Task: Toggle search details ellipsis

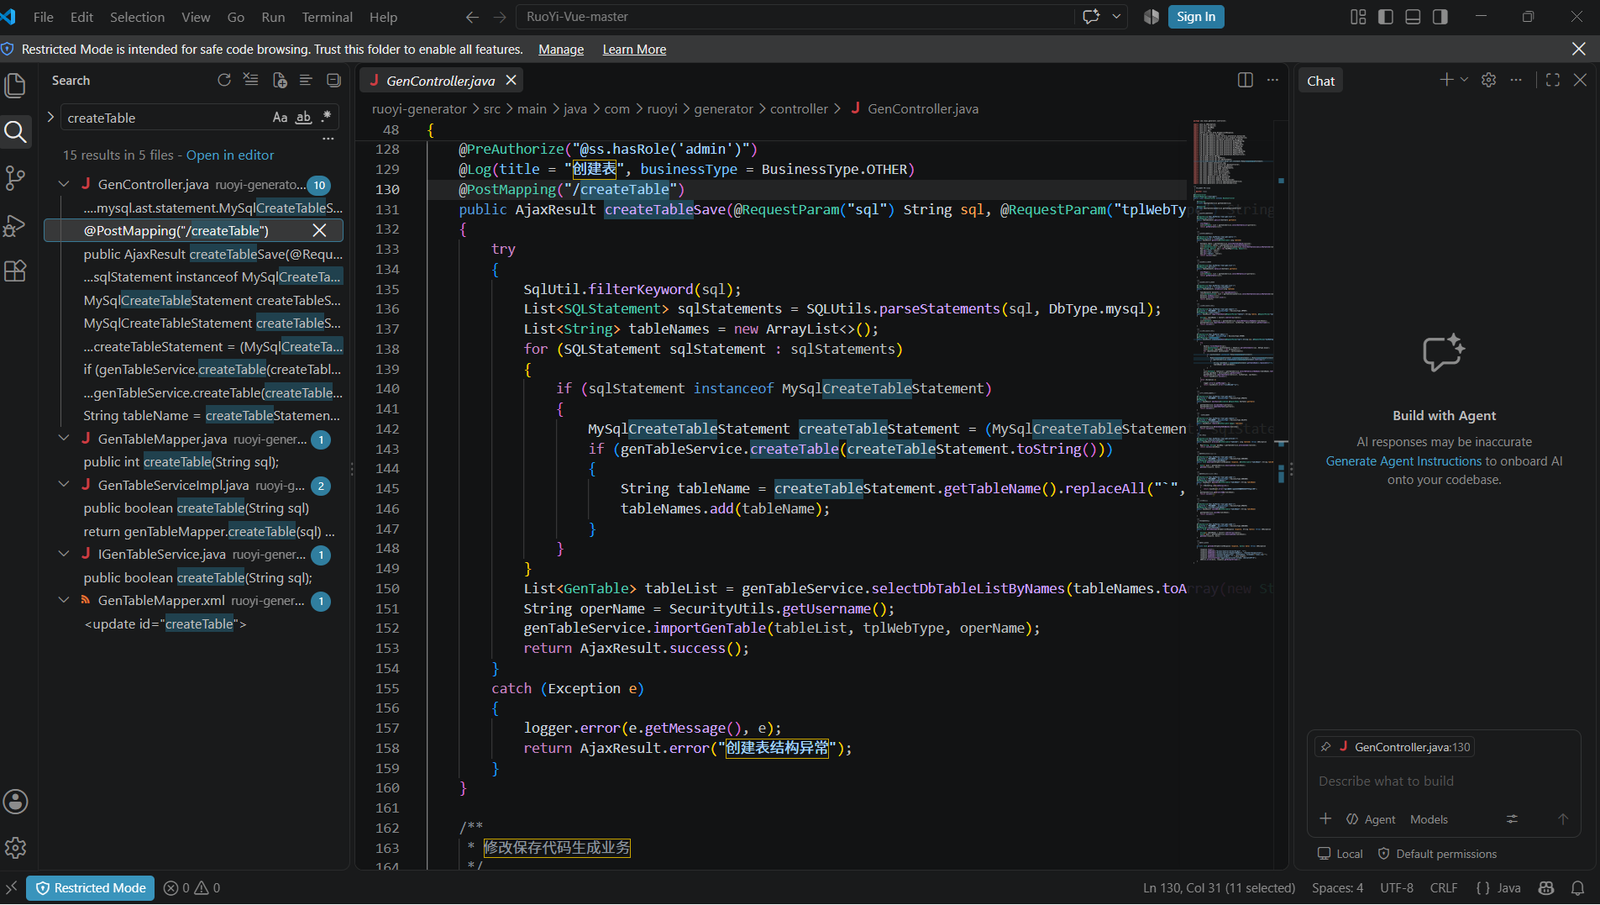Action: click(328, 138)
